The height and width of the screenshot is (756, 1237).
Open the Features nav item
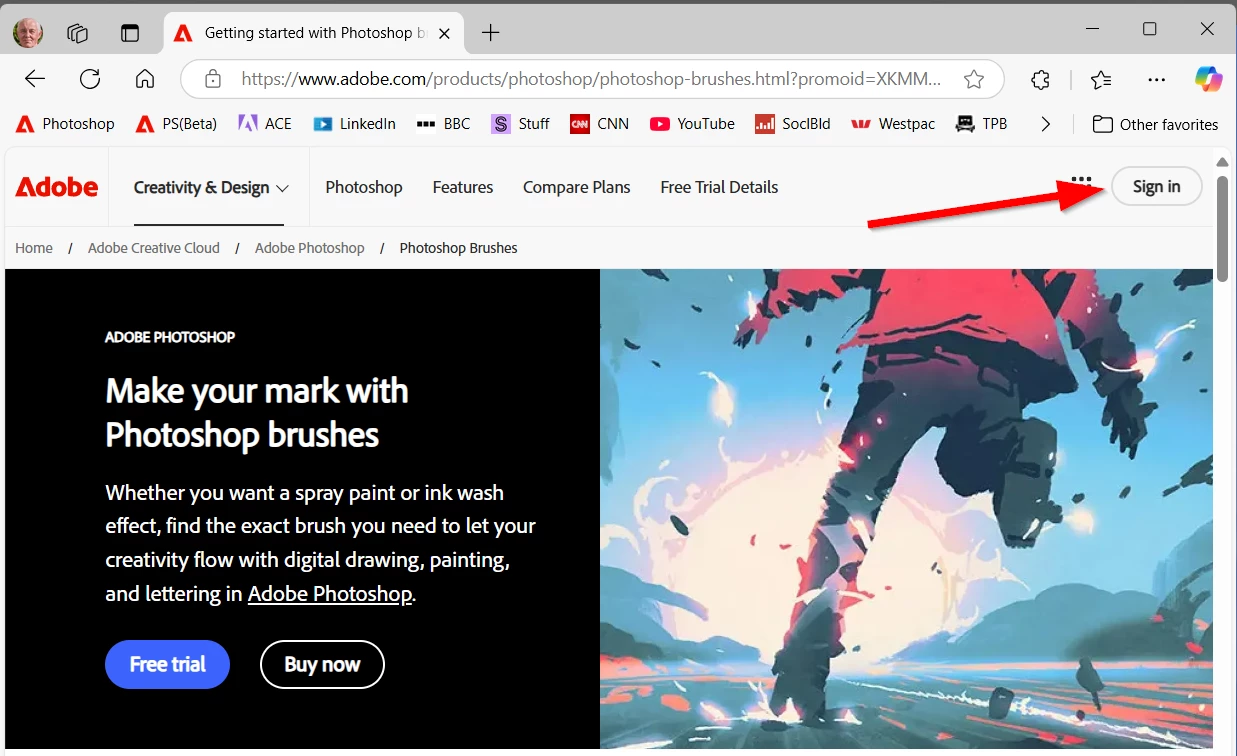pos(463,187)
